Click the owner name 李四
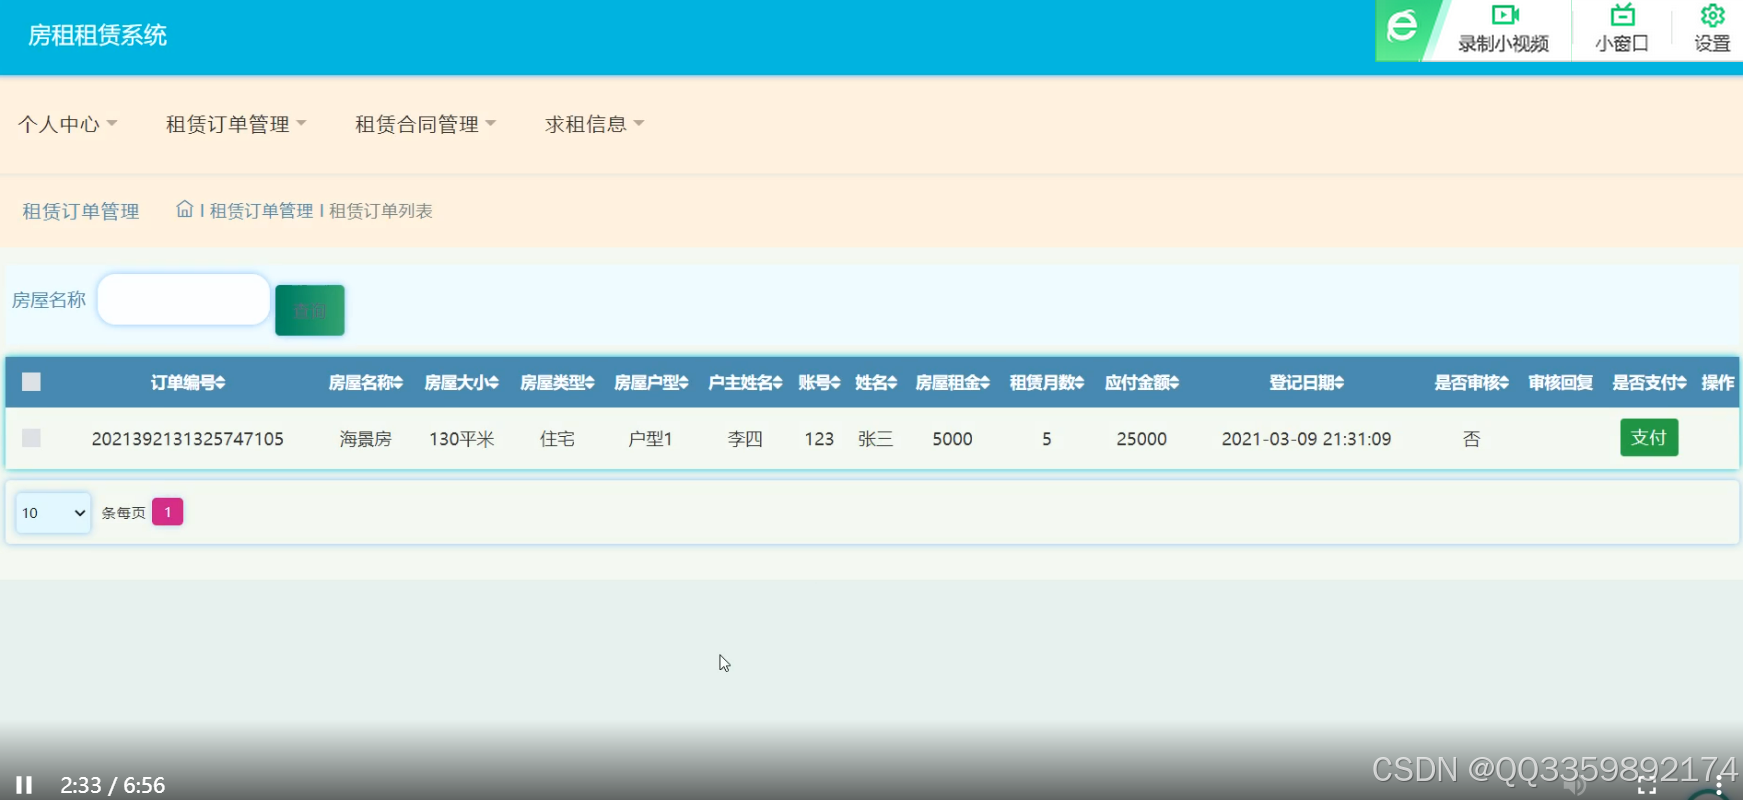This screenshot has height=800, width=1743. point(745,439)
